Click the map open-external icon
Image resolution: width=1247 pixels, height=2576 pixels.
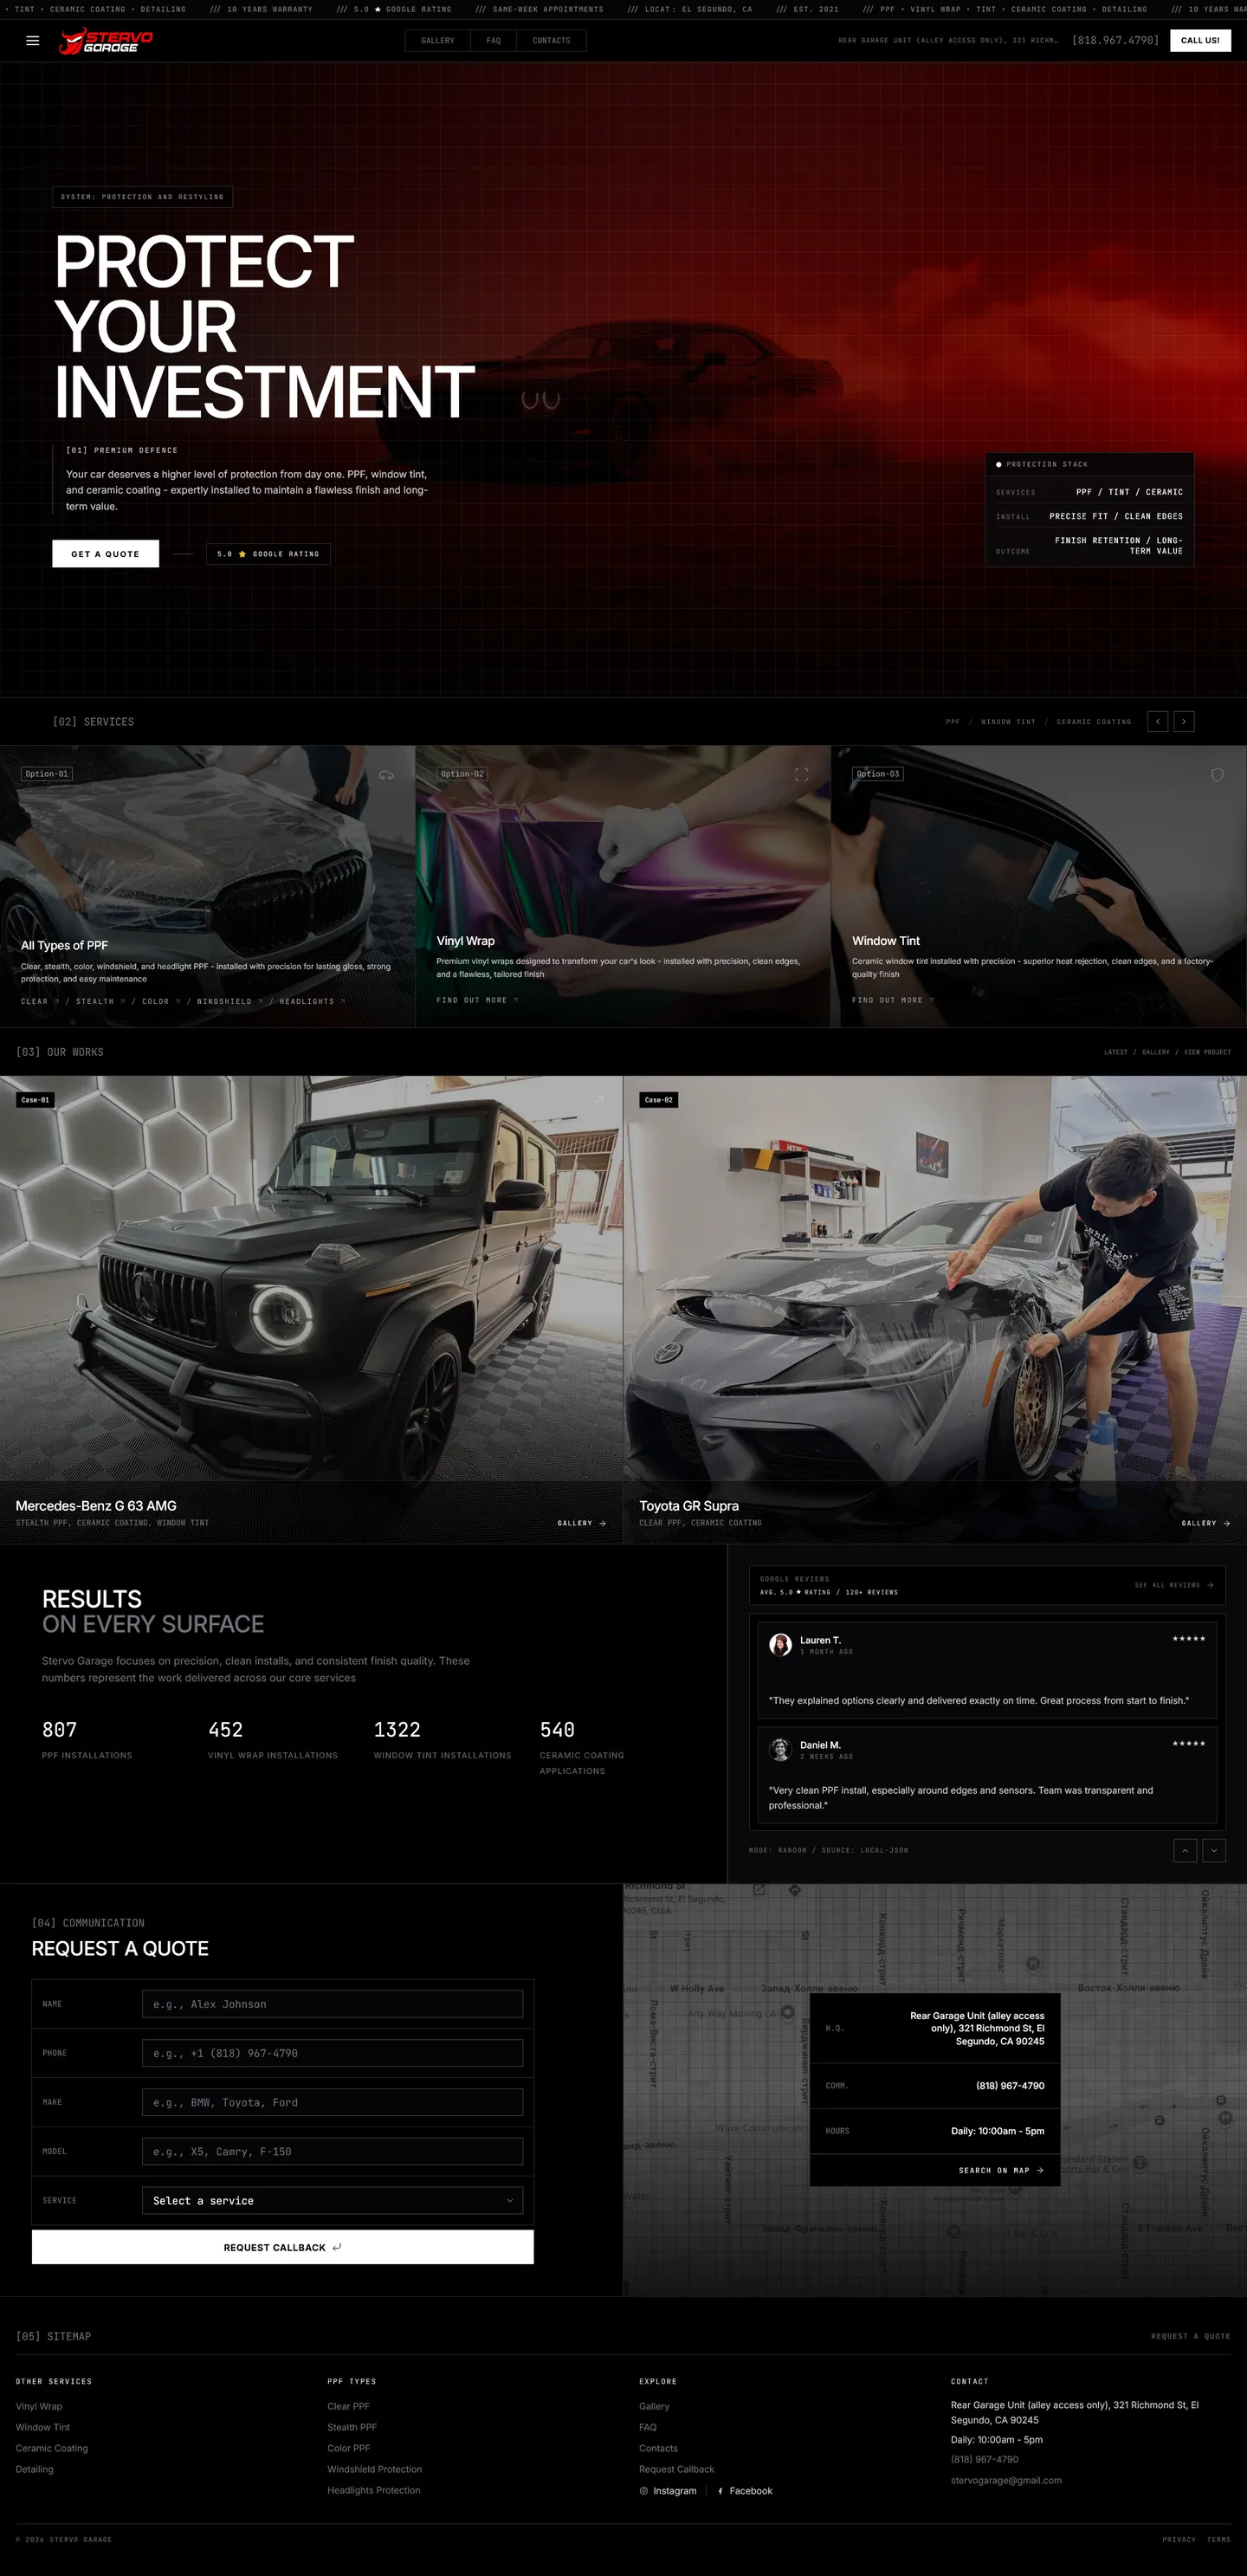point(759,1890)
